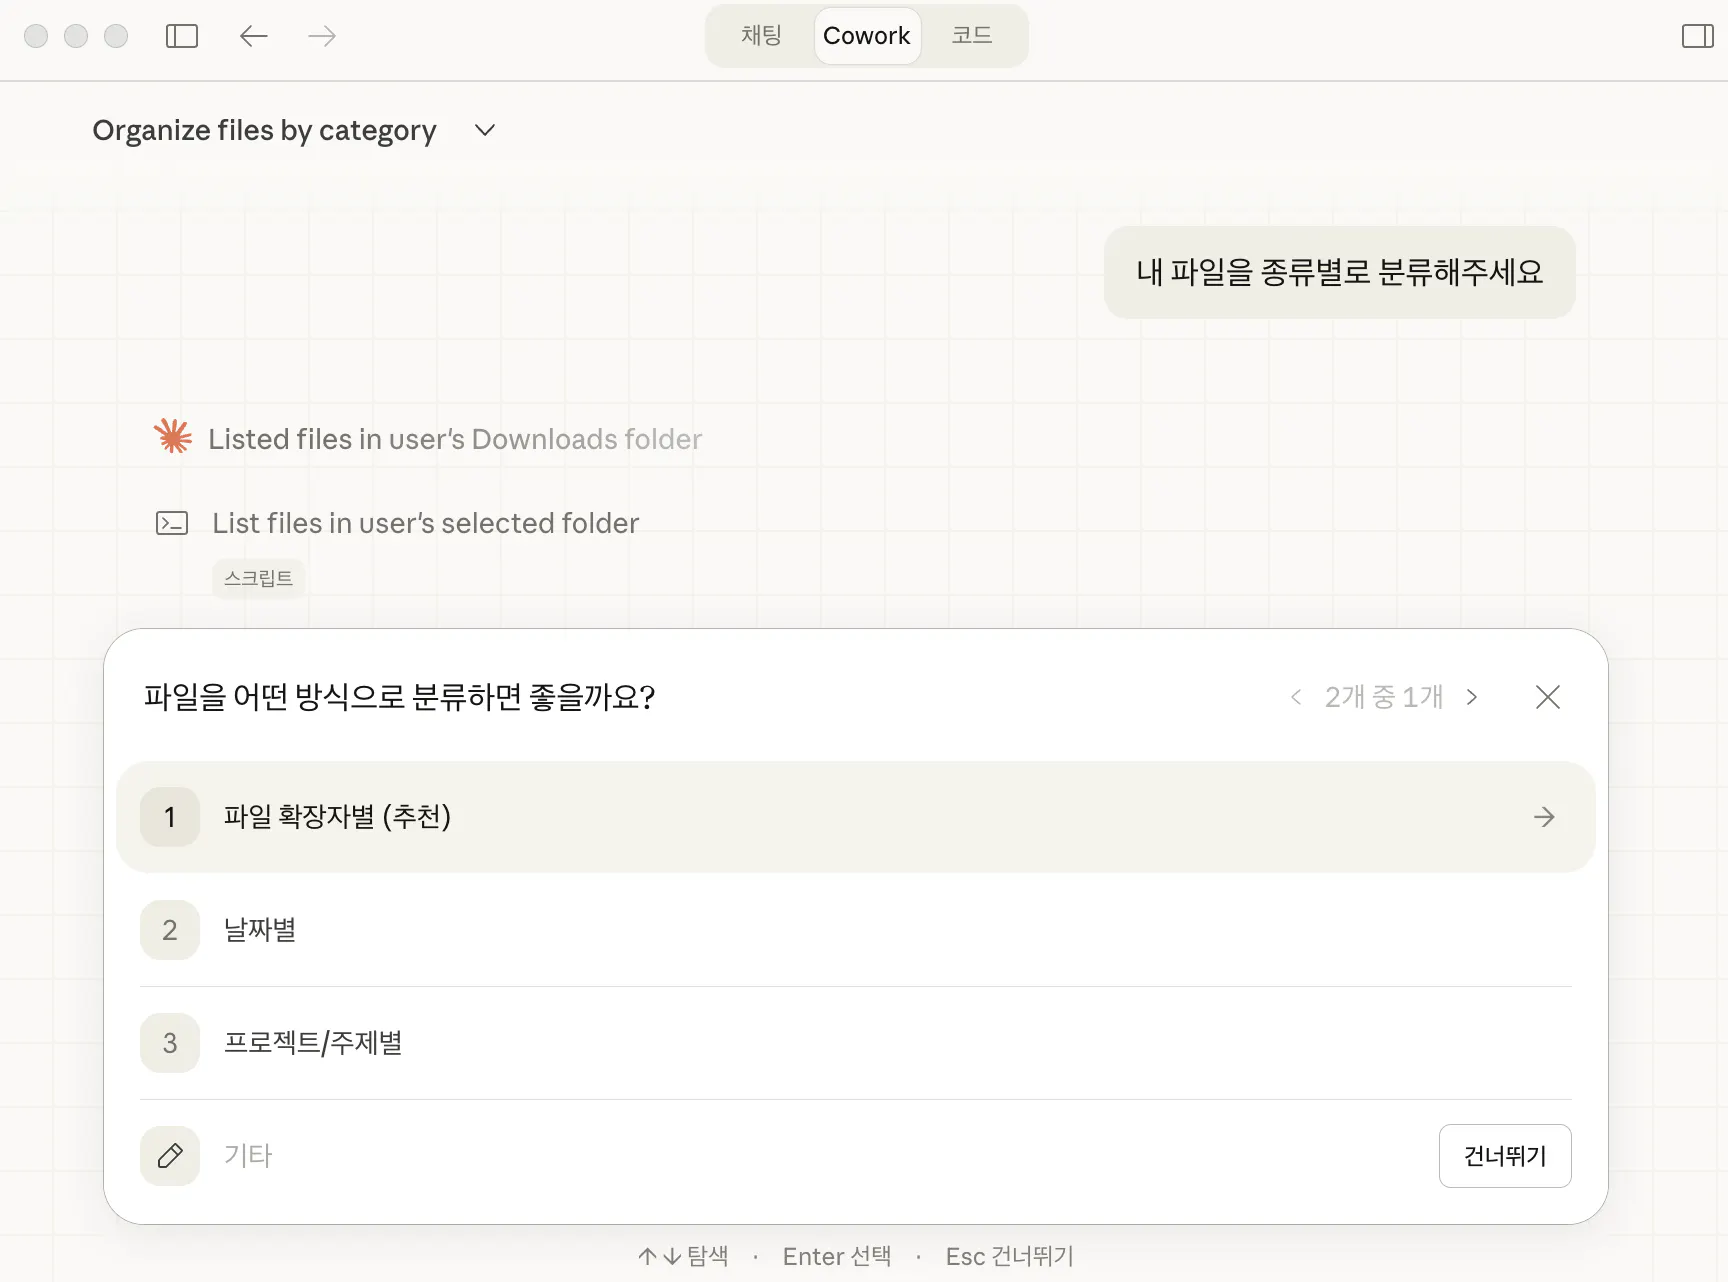
Task: Switch to the 채팅 tab
Action: pyautogui.click(x=761, y=36)
